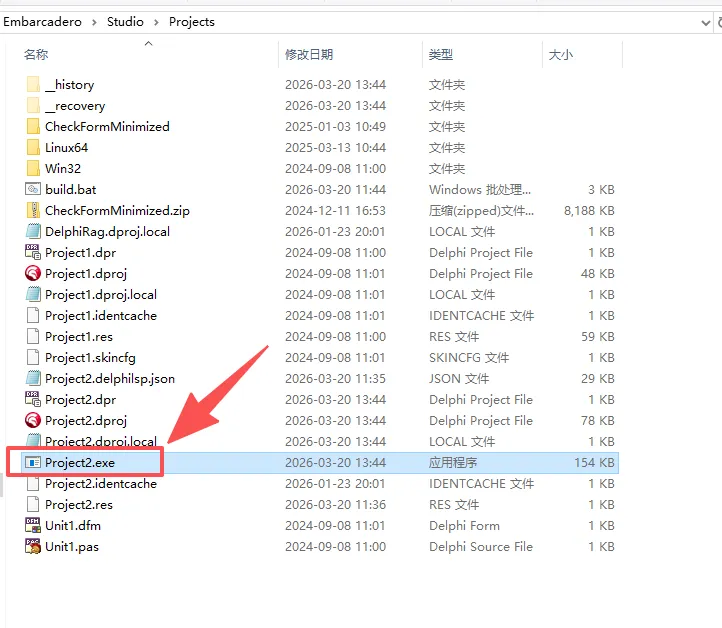Click the build.bat batch file icon
This screenshot has height=628, width=722.
coord(33,189)
